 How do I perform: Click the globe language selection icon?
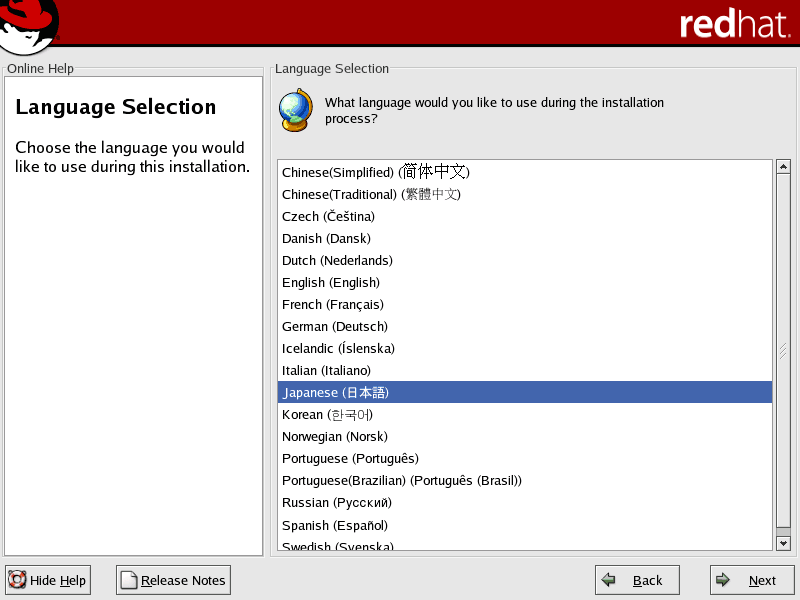[x=295, y=109]
